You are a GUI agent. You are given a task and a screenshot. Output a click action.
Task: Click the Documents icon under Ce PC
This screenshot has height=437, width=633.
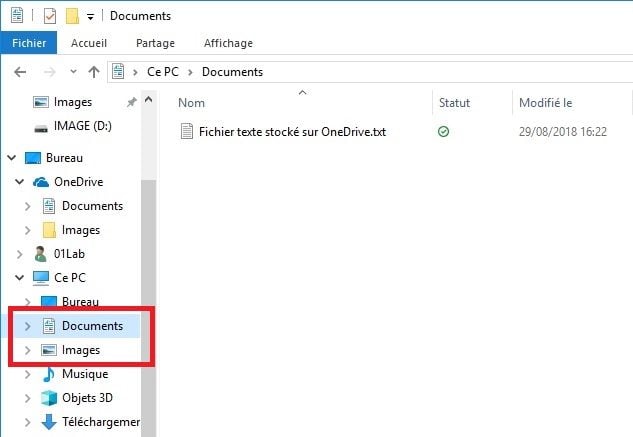tap(49, 326)
